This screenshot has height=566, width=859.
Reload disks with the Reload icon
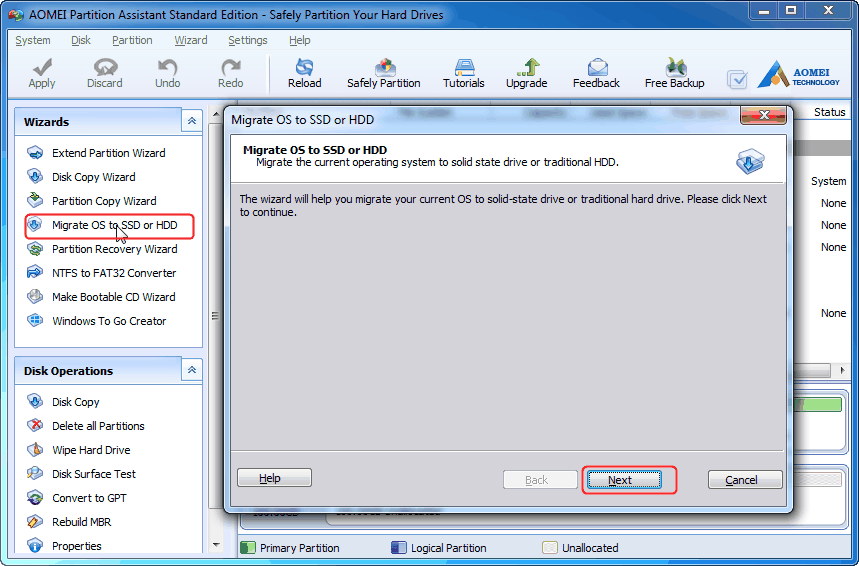305,67
